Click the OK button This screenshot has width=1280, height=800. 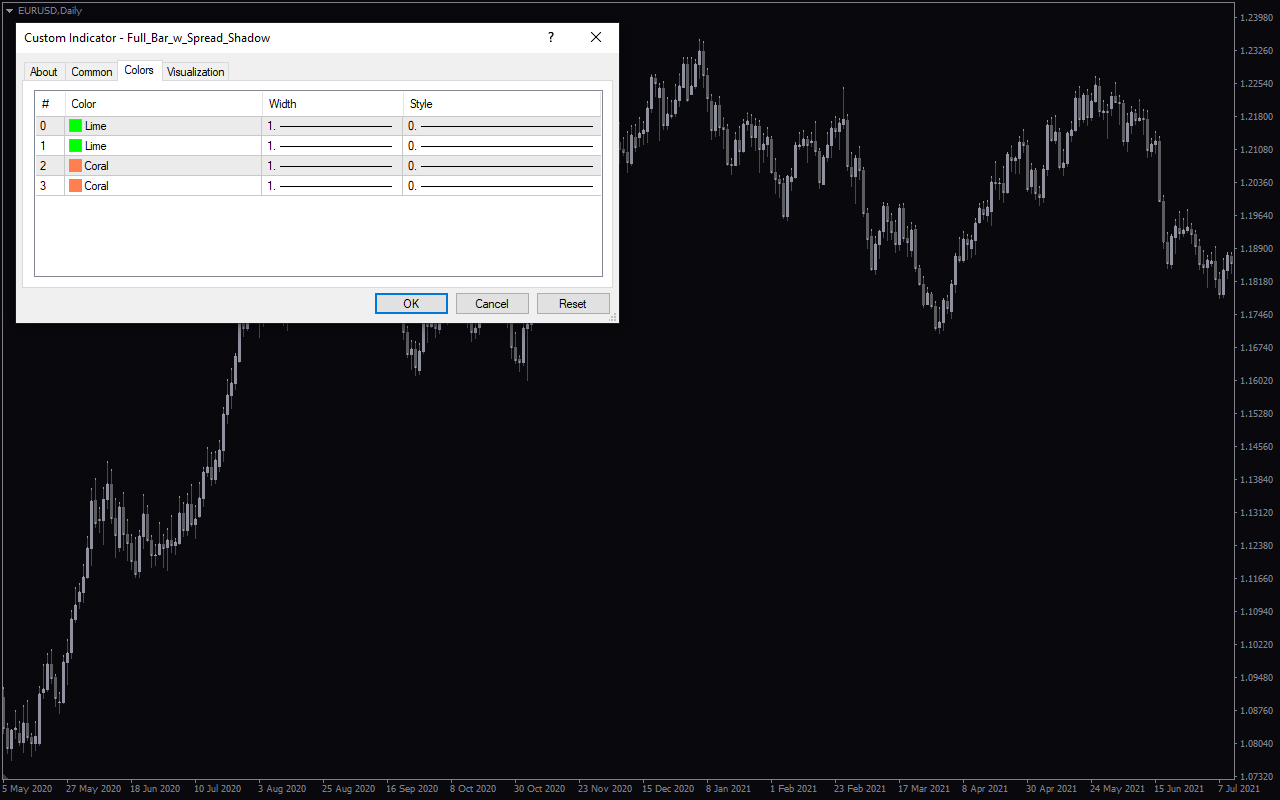coord(411,304)
